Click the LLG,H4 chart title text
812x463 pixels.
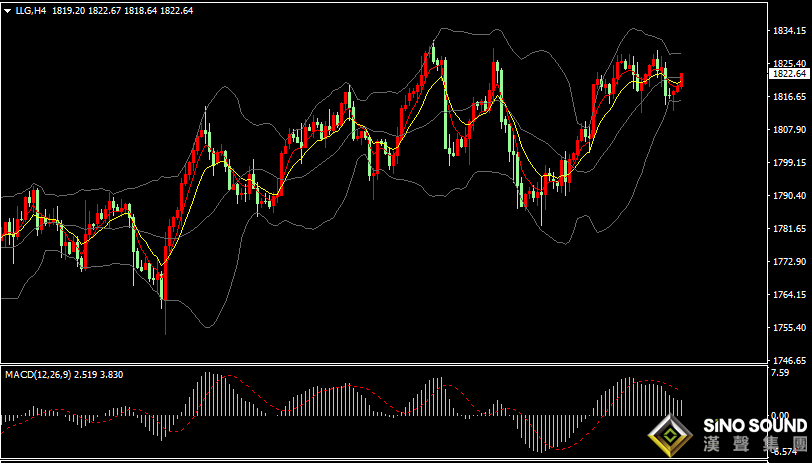(31, 10)
